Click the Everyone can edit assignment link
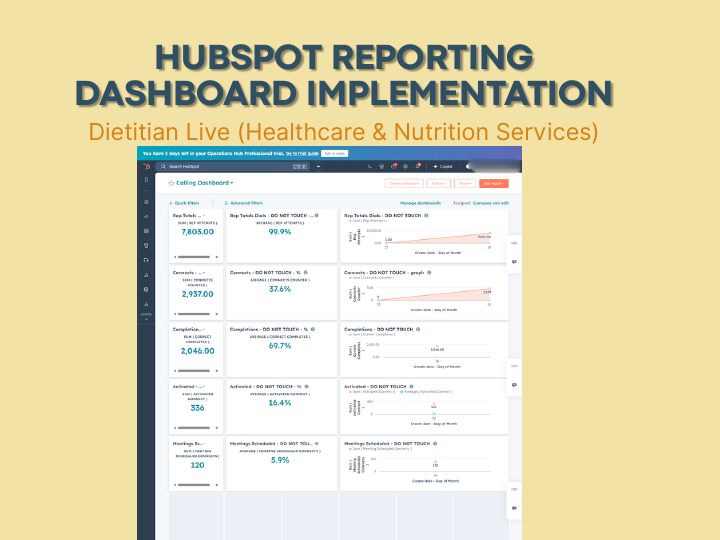 click(491, 203)
